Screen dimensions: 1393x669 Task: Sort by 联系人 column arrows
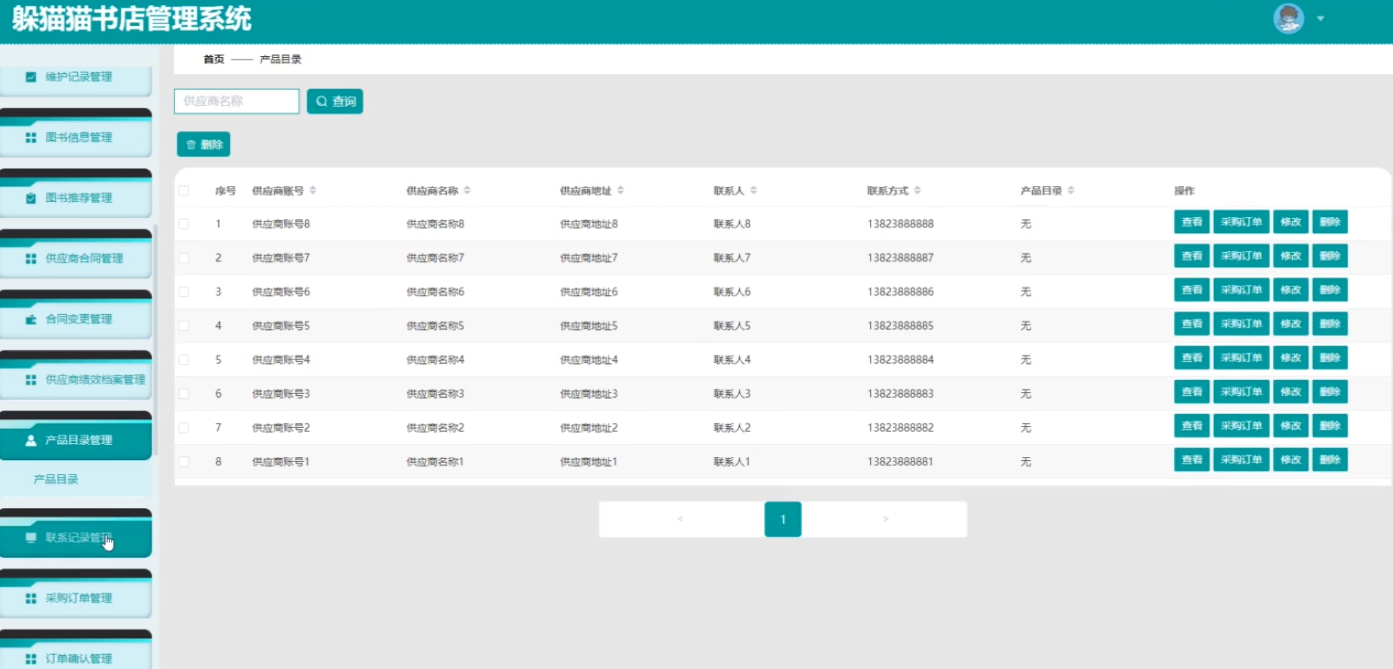click(x=754, y=190)
